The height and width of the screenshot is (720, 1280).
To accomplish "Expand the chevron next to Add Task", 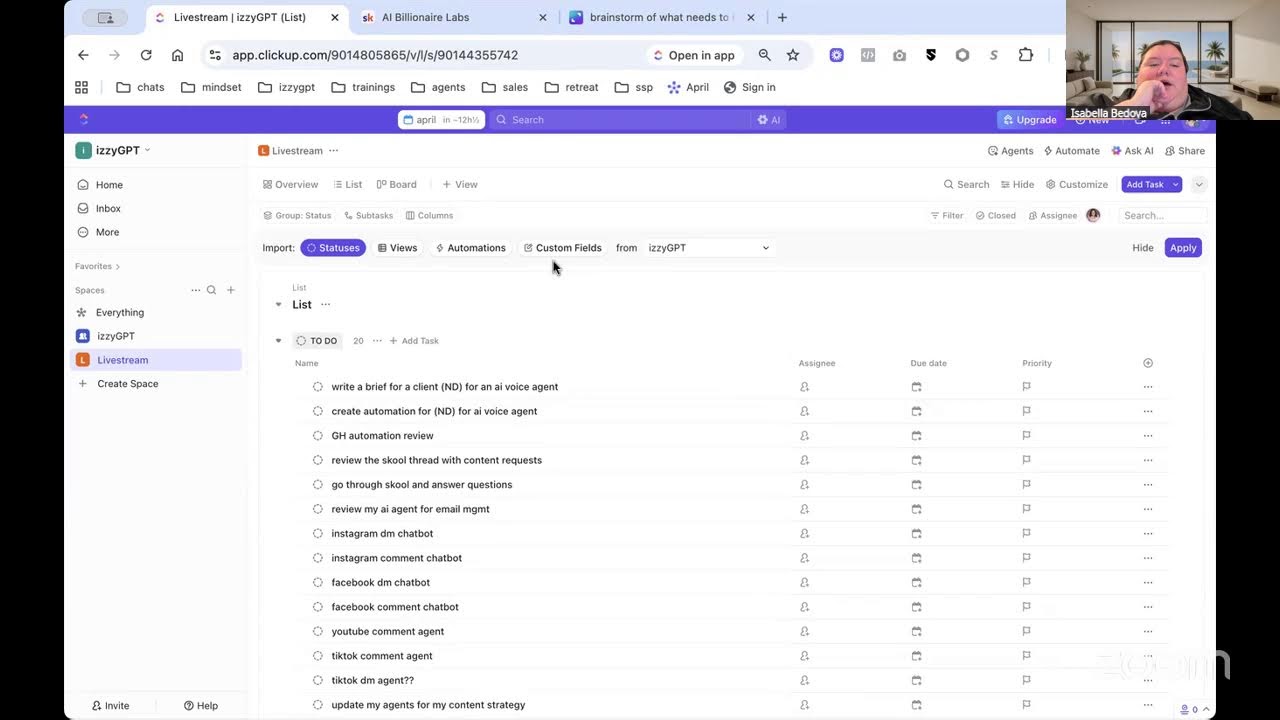I will pyautogui.click(x=1198, y=184).
